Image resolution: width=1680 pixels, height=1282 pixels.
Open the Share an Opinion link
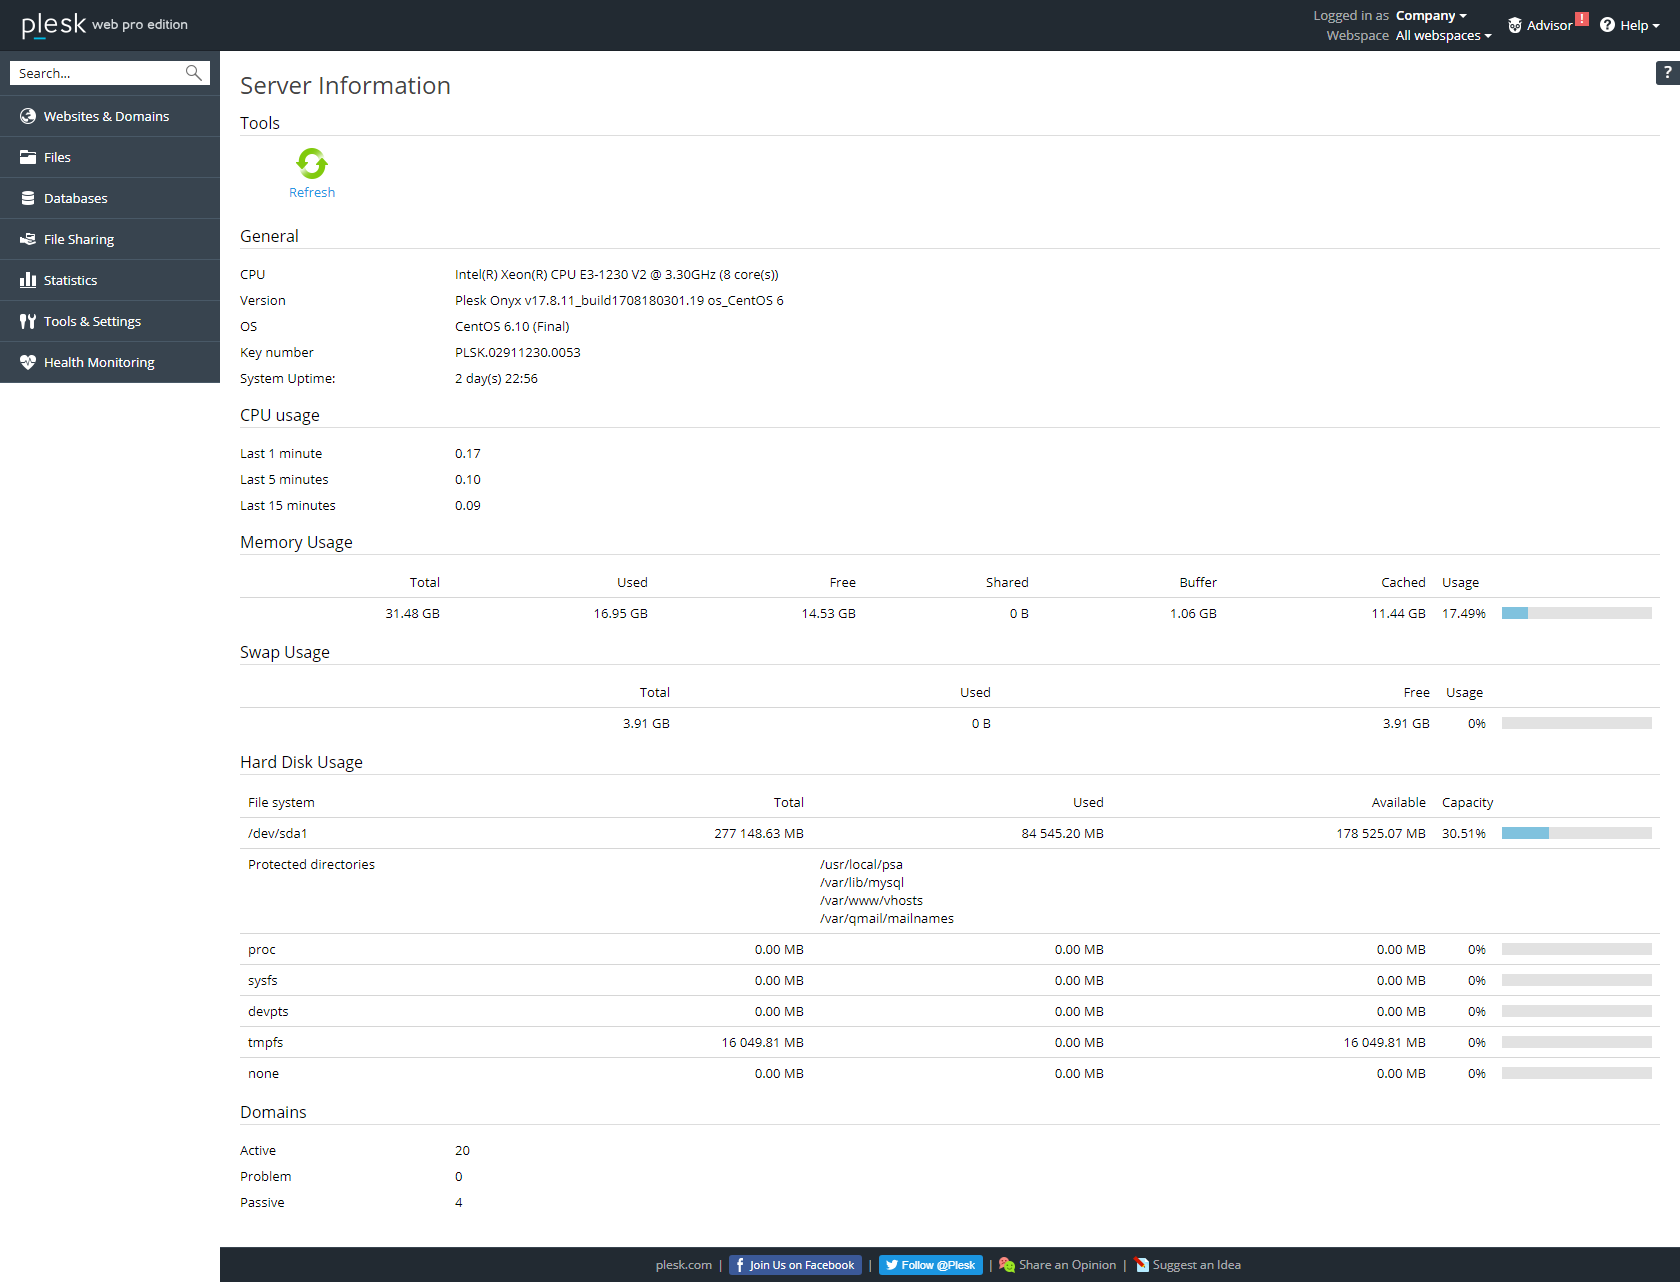point(1058,1265)
